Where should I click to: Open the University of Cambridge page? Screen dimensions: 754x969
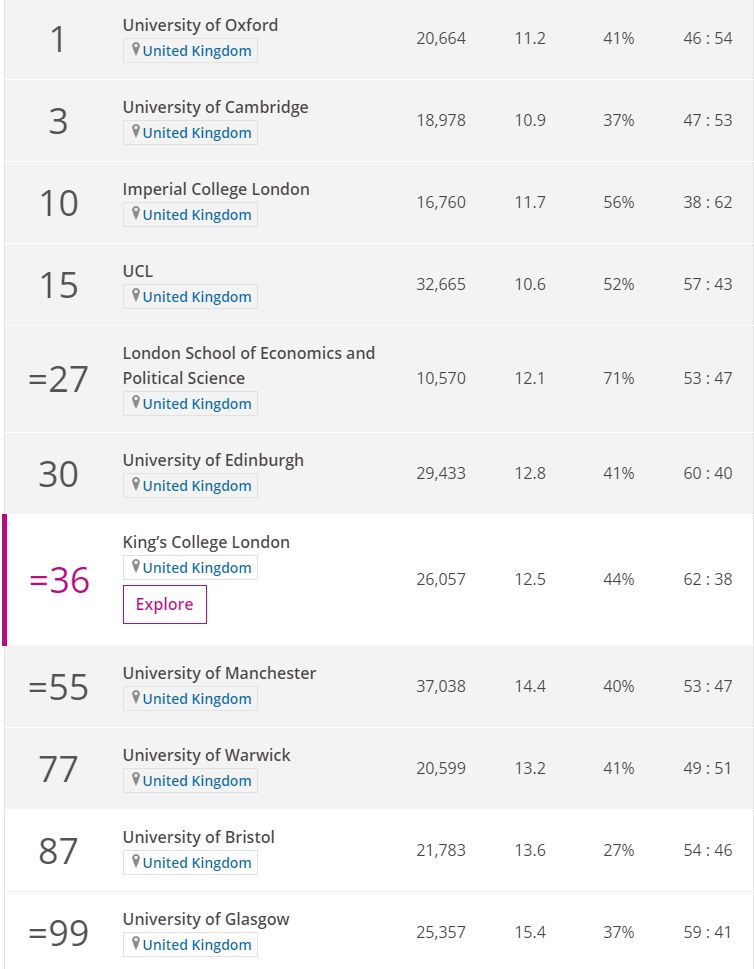click(x=215, y=108)
